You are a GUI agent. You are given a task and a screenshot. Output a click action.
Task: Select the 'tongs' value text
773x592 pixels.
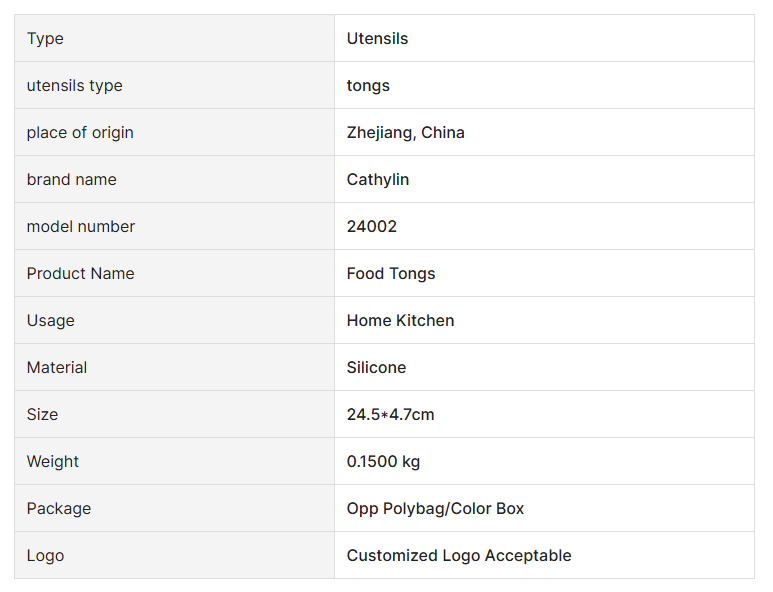(x=368, y=86)
